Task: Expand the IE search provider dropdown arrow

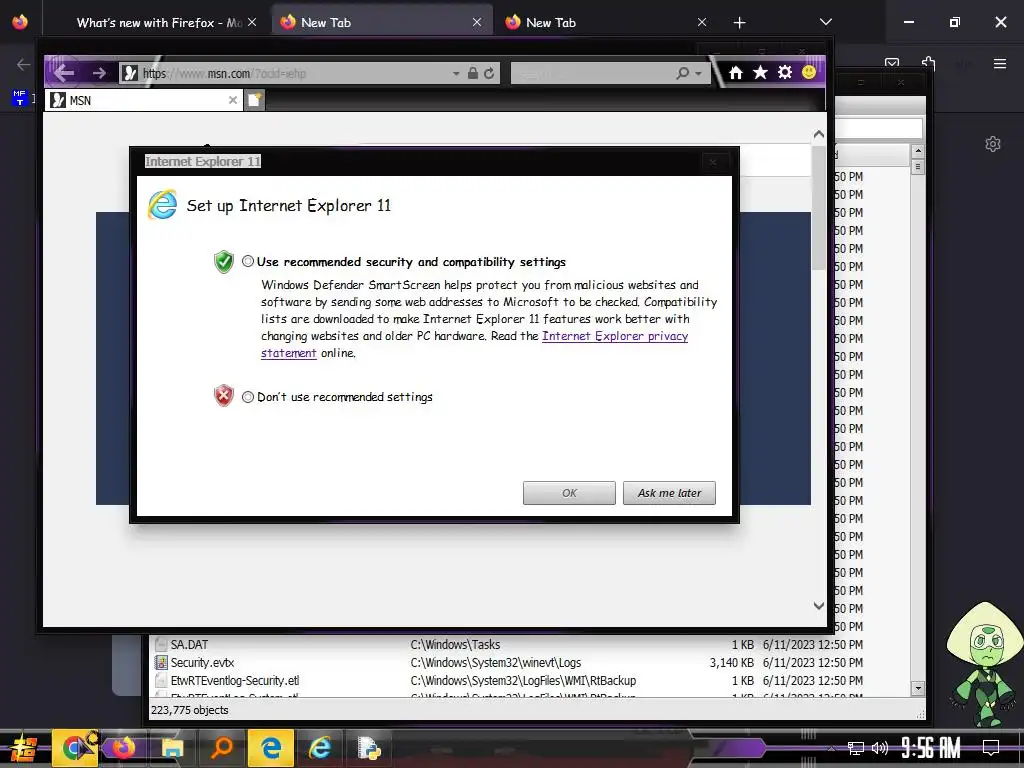Action: click(698, 73)
